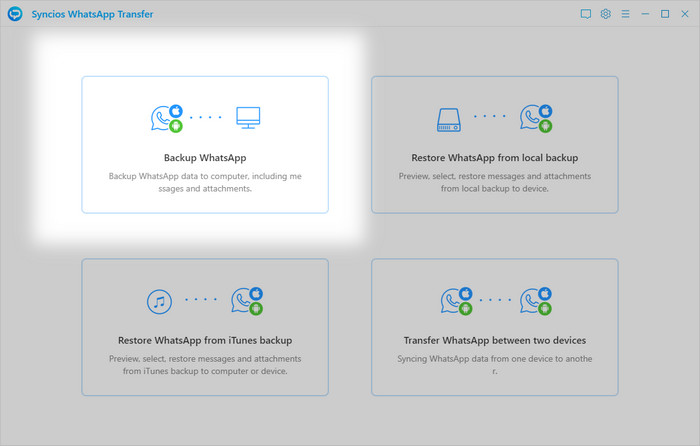Screen dimensions: 700x446
Task: Open the hamburger menu icon
Action: click(625, 14)
